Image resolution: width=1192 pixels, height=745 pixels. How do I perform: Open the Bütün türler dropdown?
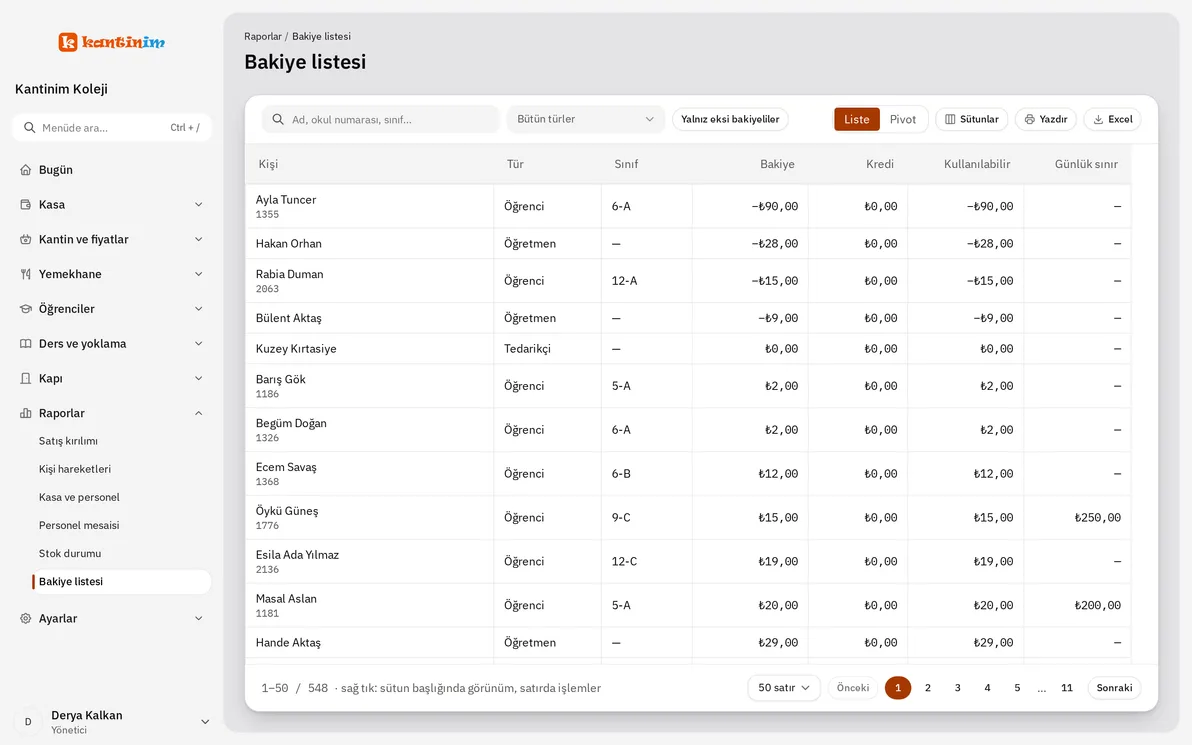tap(585, 119)
